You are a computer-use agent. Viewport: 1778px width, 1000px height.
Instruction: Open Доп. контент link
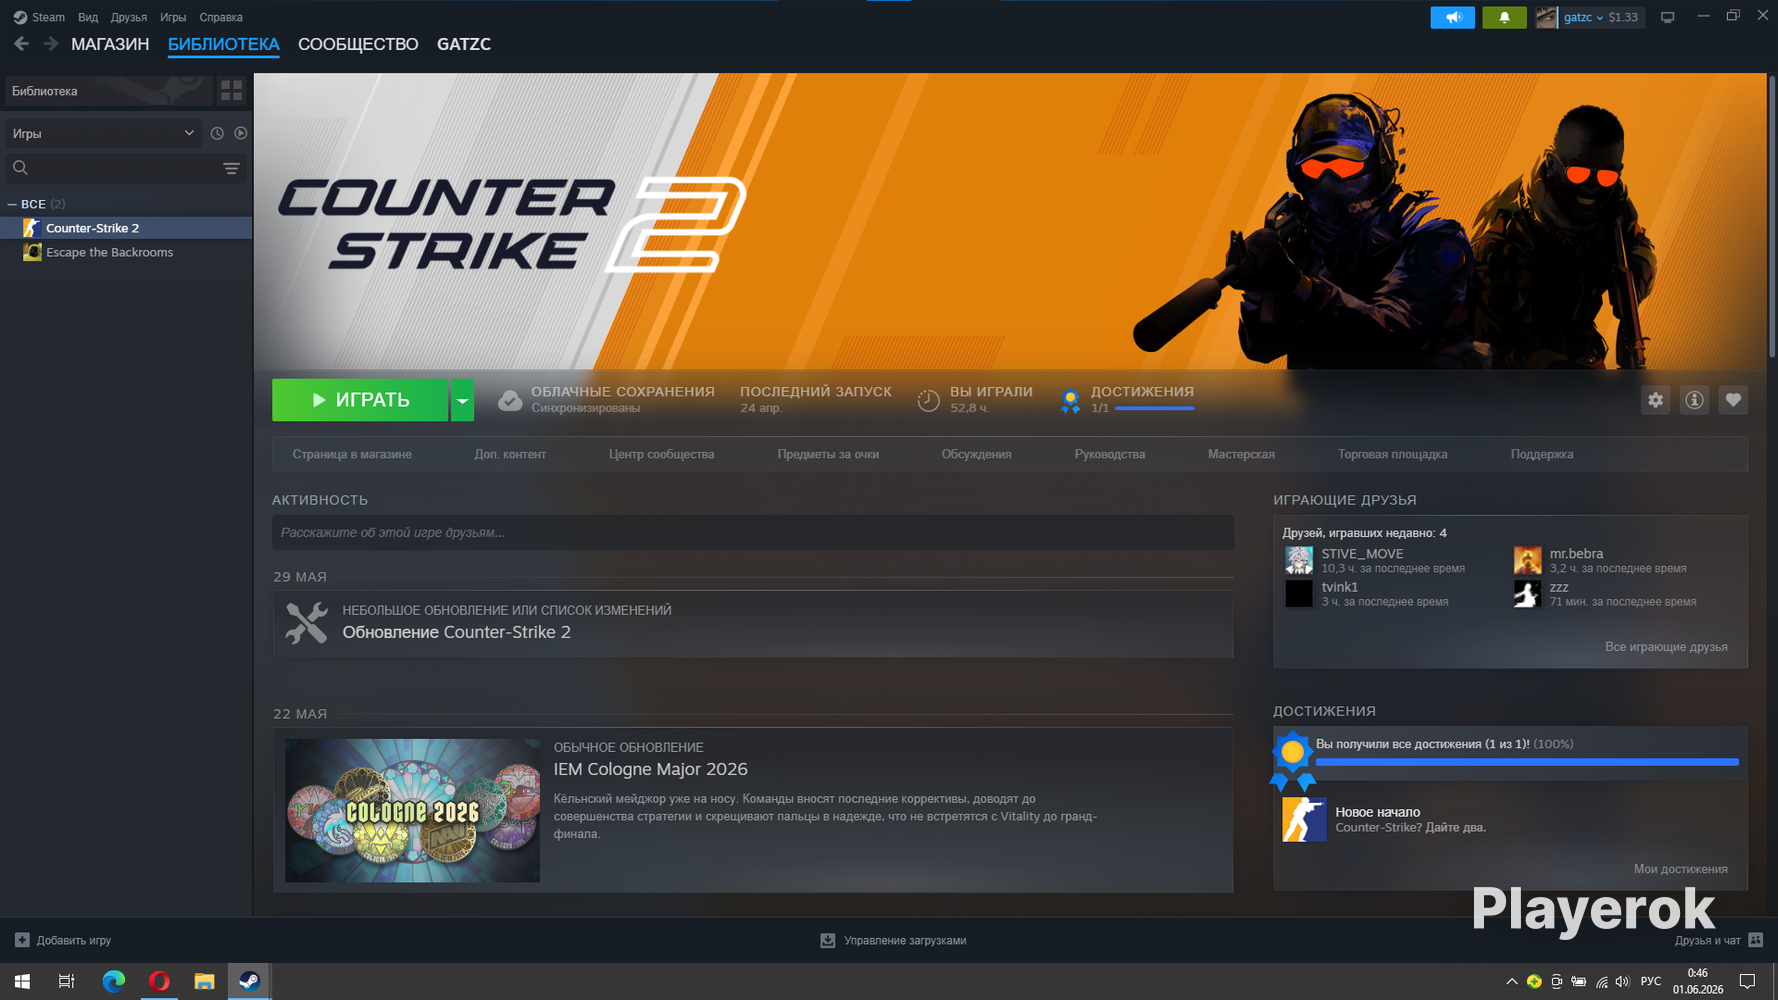(510, 454)
